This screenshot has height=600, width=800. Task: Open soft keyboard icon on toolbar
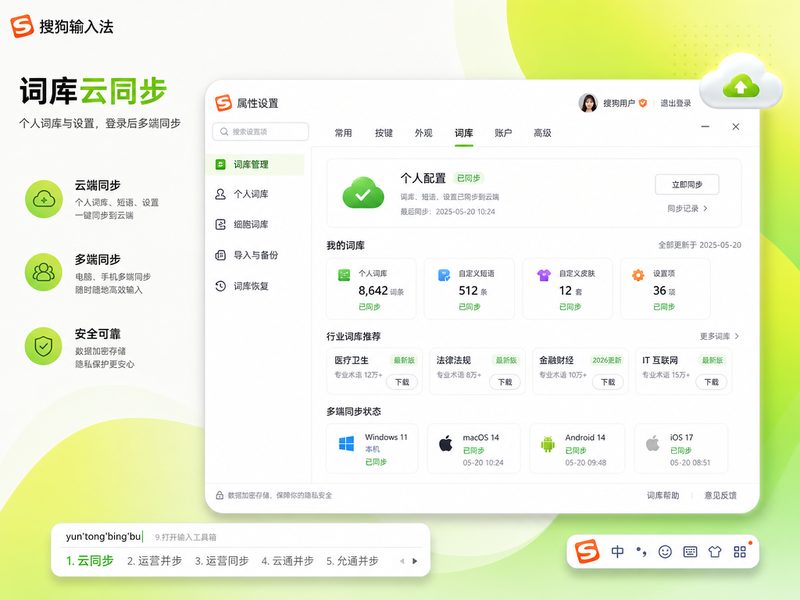point(690,552)
